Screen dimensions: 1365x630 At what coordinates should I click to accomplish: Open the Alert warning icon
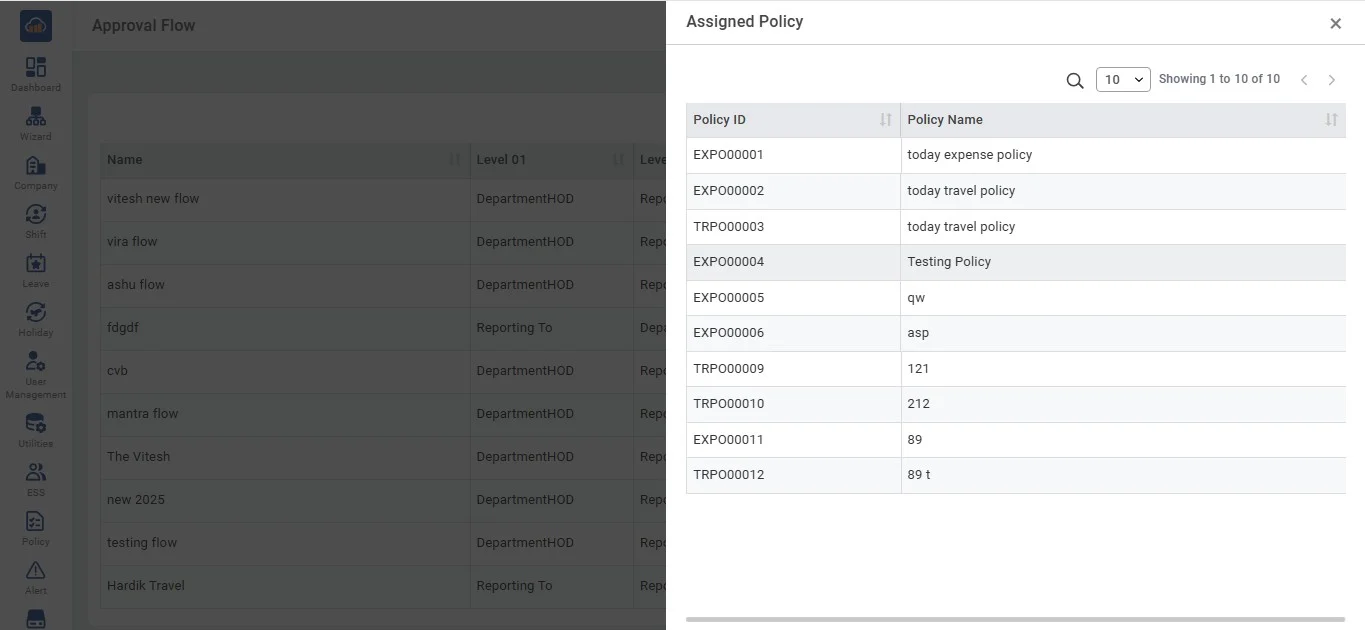(x=36, y=571)
